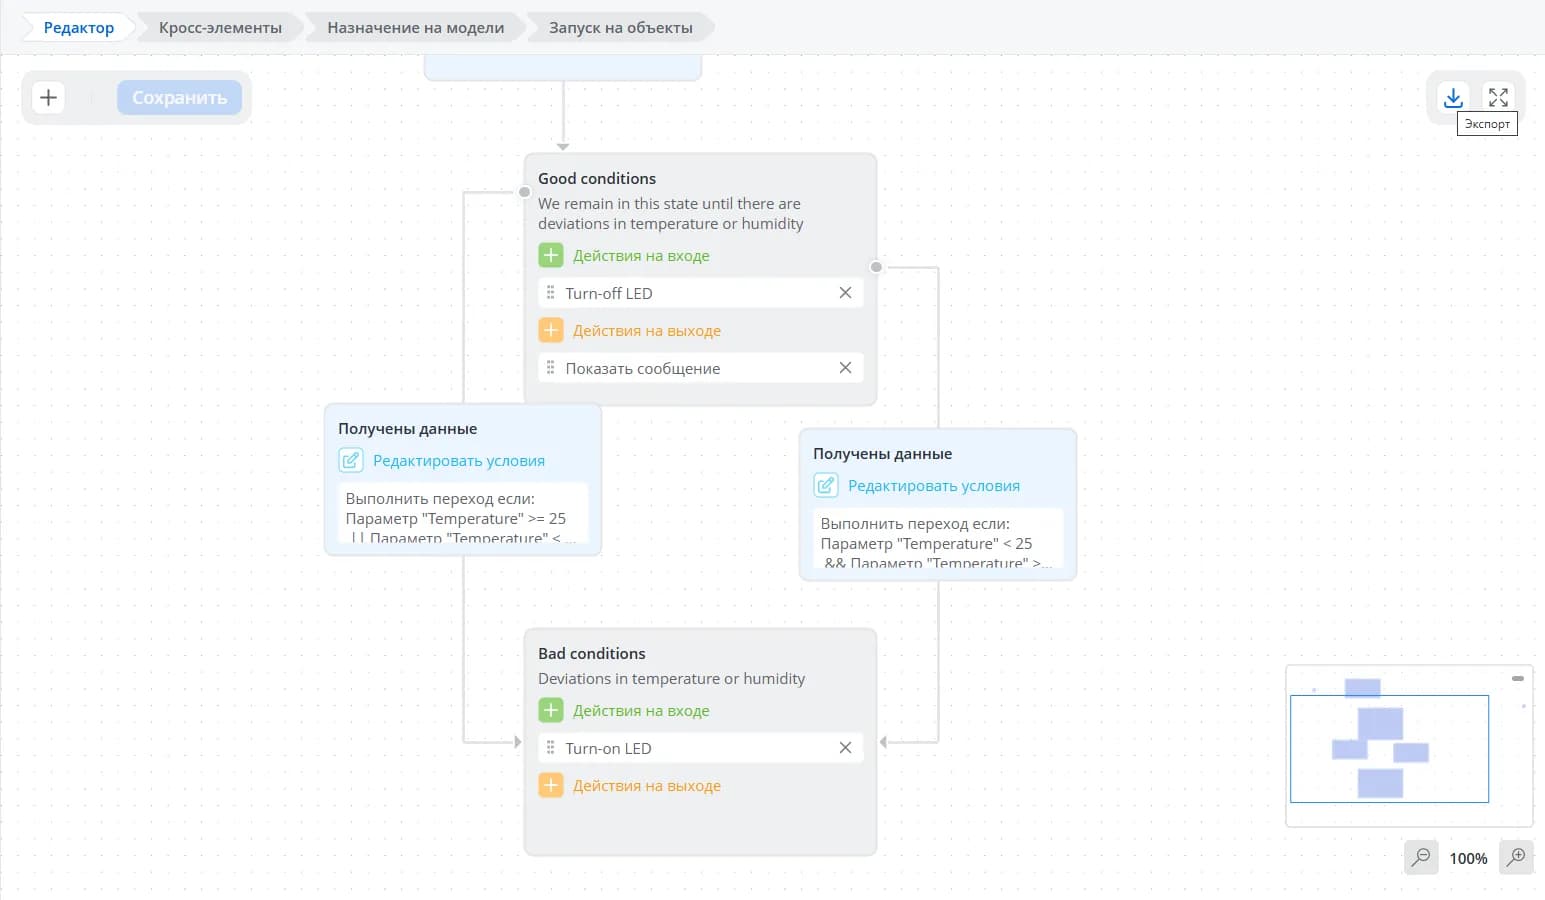Image resolution: width=1545 pixels, height=900 pixels.
Task: Click edit icon in left Получены данные block
Action: [351, 460]
